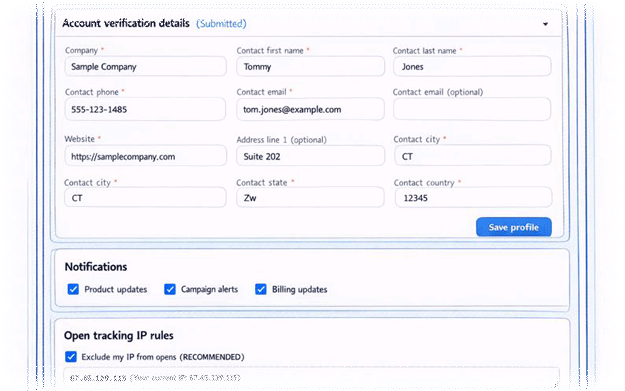This screenshot has height=391, width=625.
Task: Collapse the Account verification details section arrow
Action: point(545,24)
